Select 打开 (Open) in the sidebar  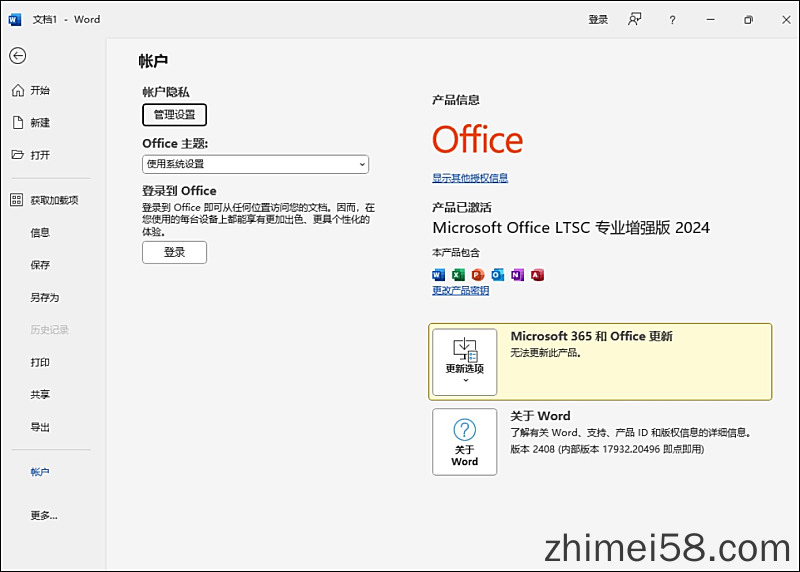pyautogui.click(x=39, y=155)
